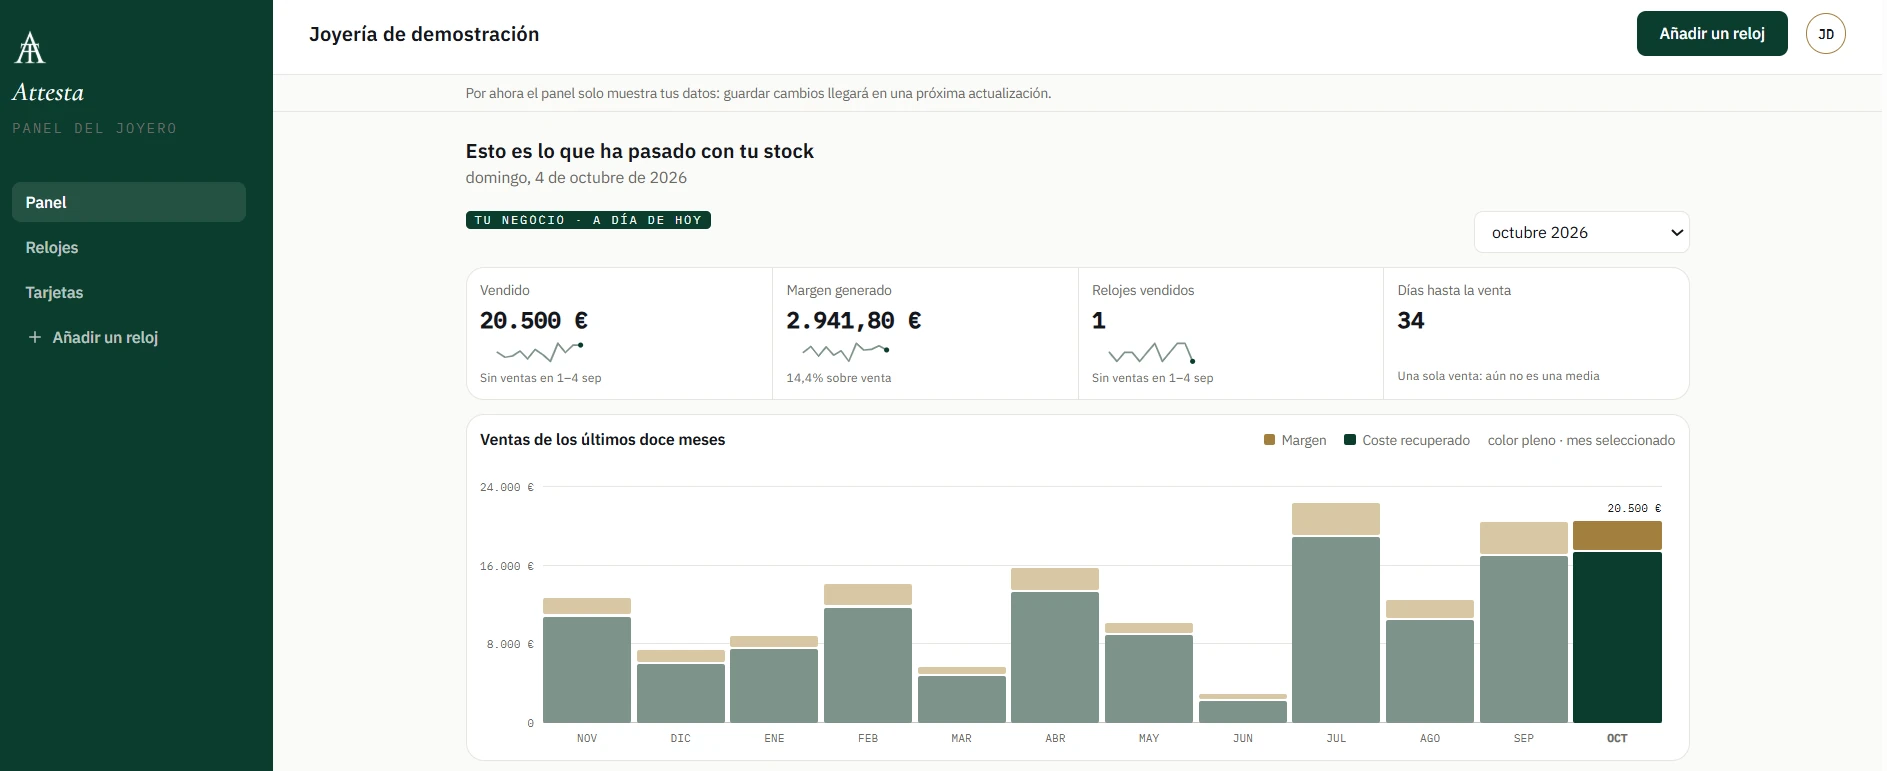The height and width of the screenshot is (771, 1887).
Task: Click the sparkline in the Relojes vendidos card
Action: [1152, 352]
